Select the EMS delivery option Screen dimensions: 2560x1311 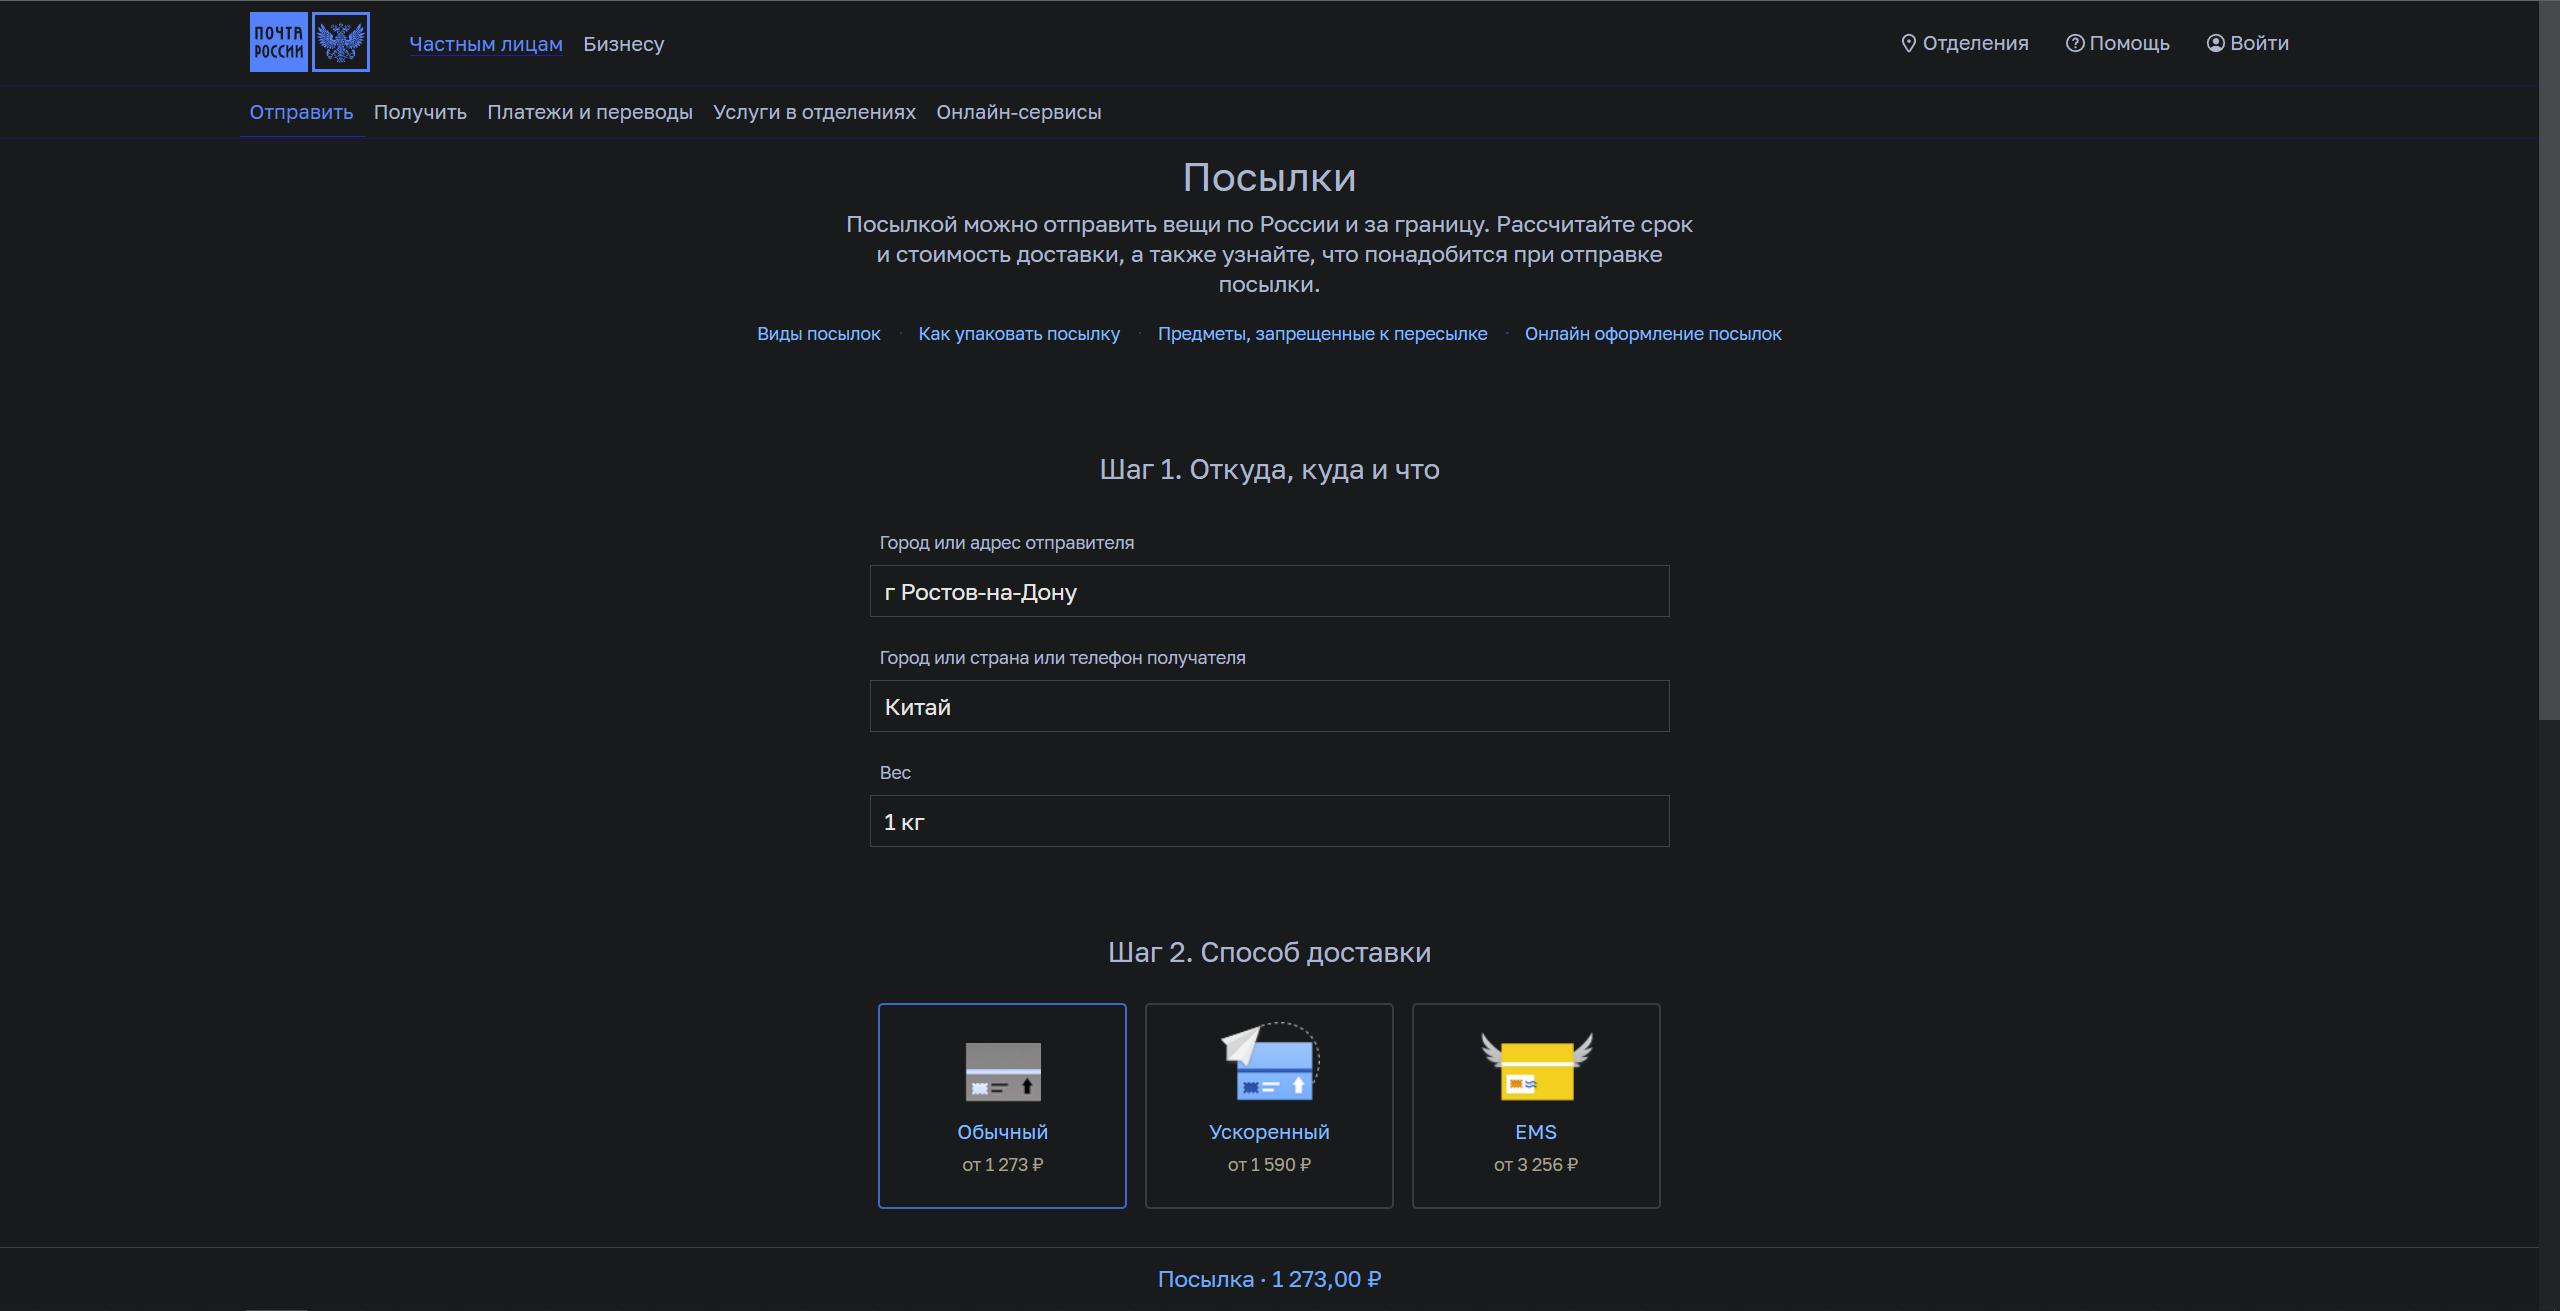pos(1536,1132)
